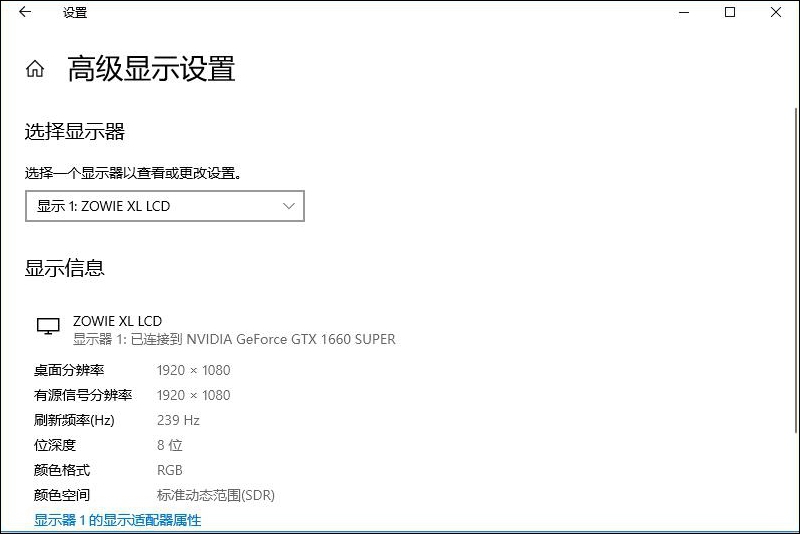Click the 颜色空间 label
Screen dimensions: 800x534
(x=62, y=495)
